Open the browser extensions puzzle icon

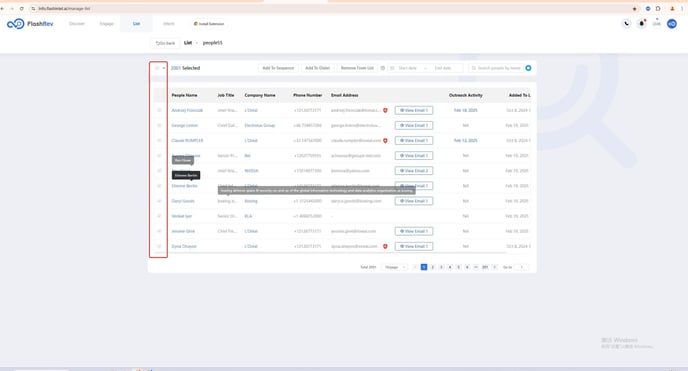coord(658,8)
